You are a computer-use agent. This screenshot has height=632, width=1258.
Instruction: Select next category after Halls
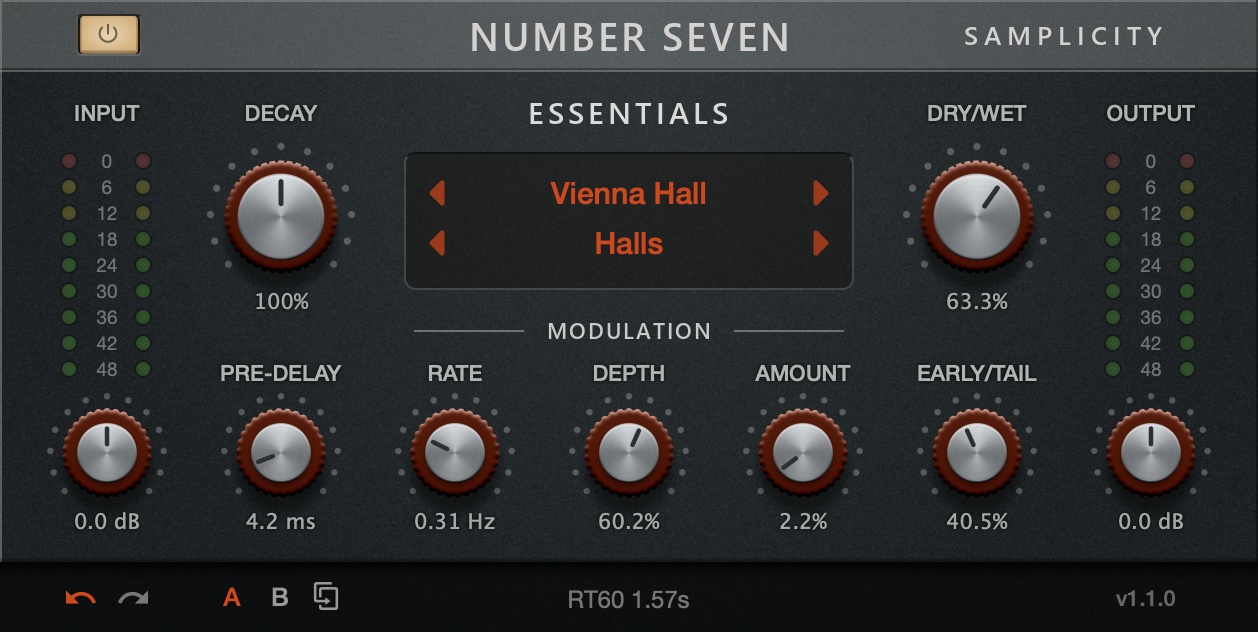[x=821, y=243]
